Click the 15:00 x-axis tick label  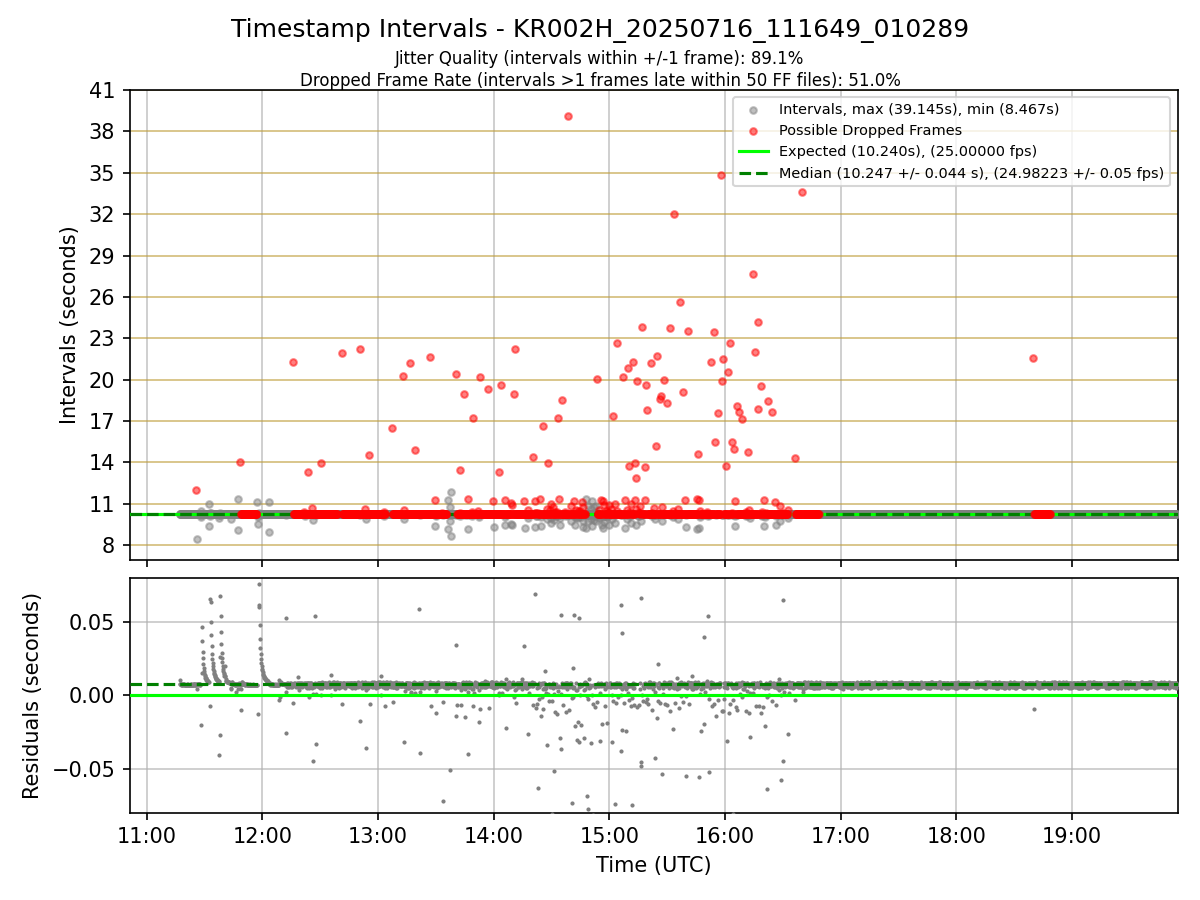[x=609, y=834]
